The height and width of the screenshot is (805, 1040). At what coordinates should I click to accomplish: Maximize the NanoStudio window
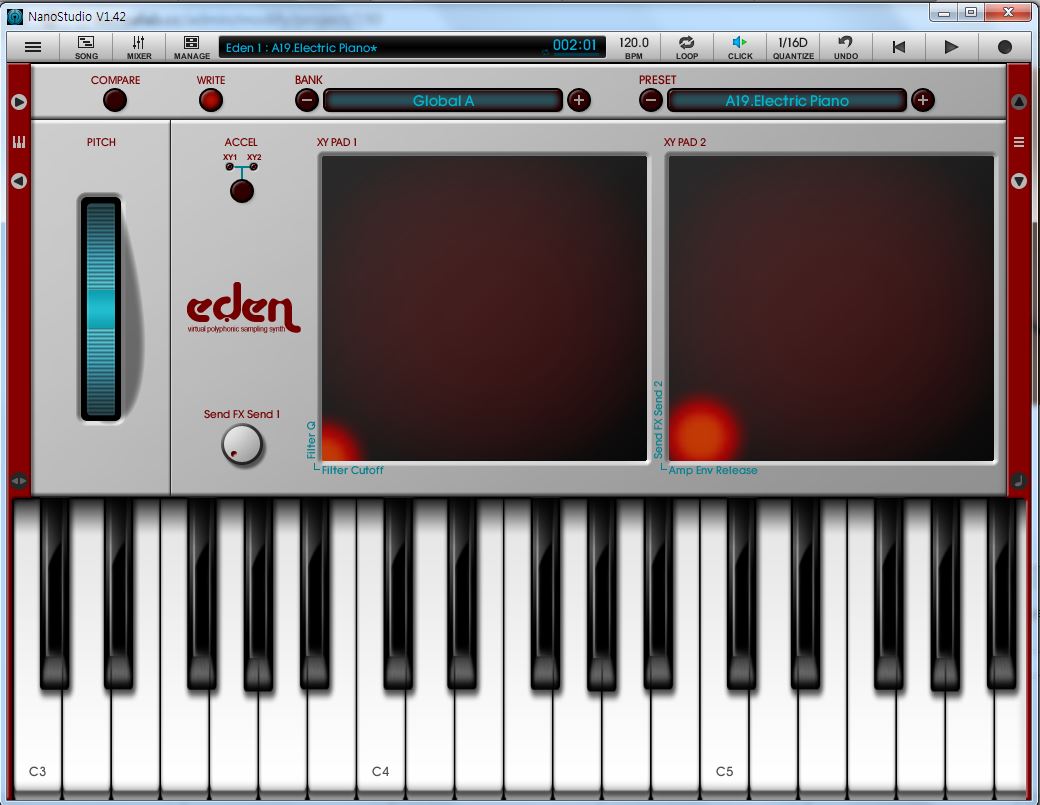[971, 12]
